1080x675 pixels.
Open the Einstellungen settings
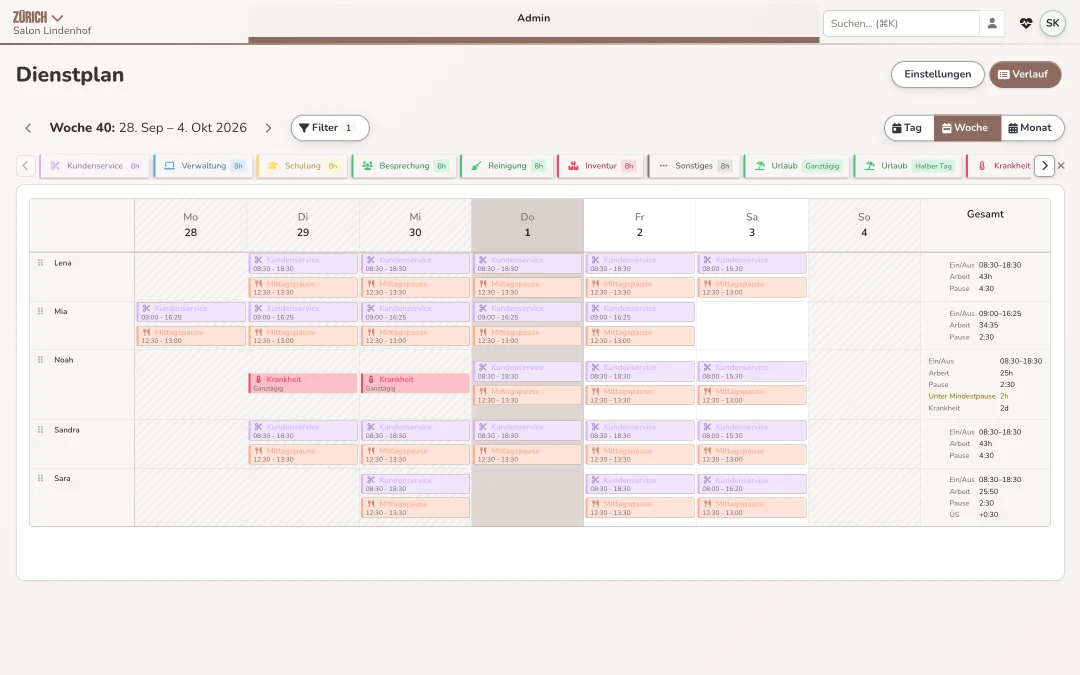coord(937,74)
